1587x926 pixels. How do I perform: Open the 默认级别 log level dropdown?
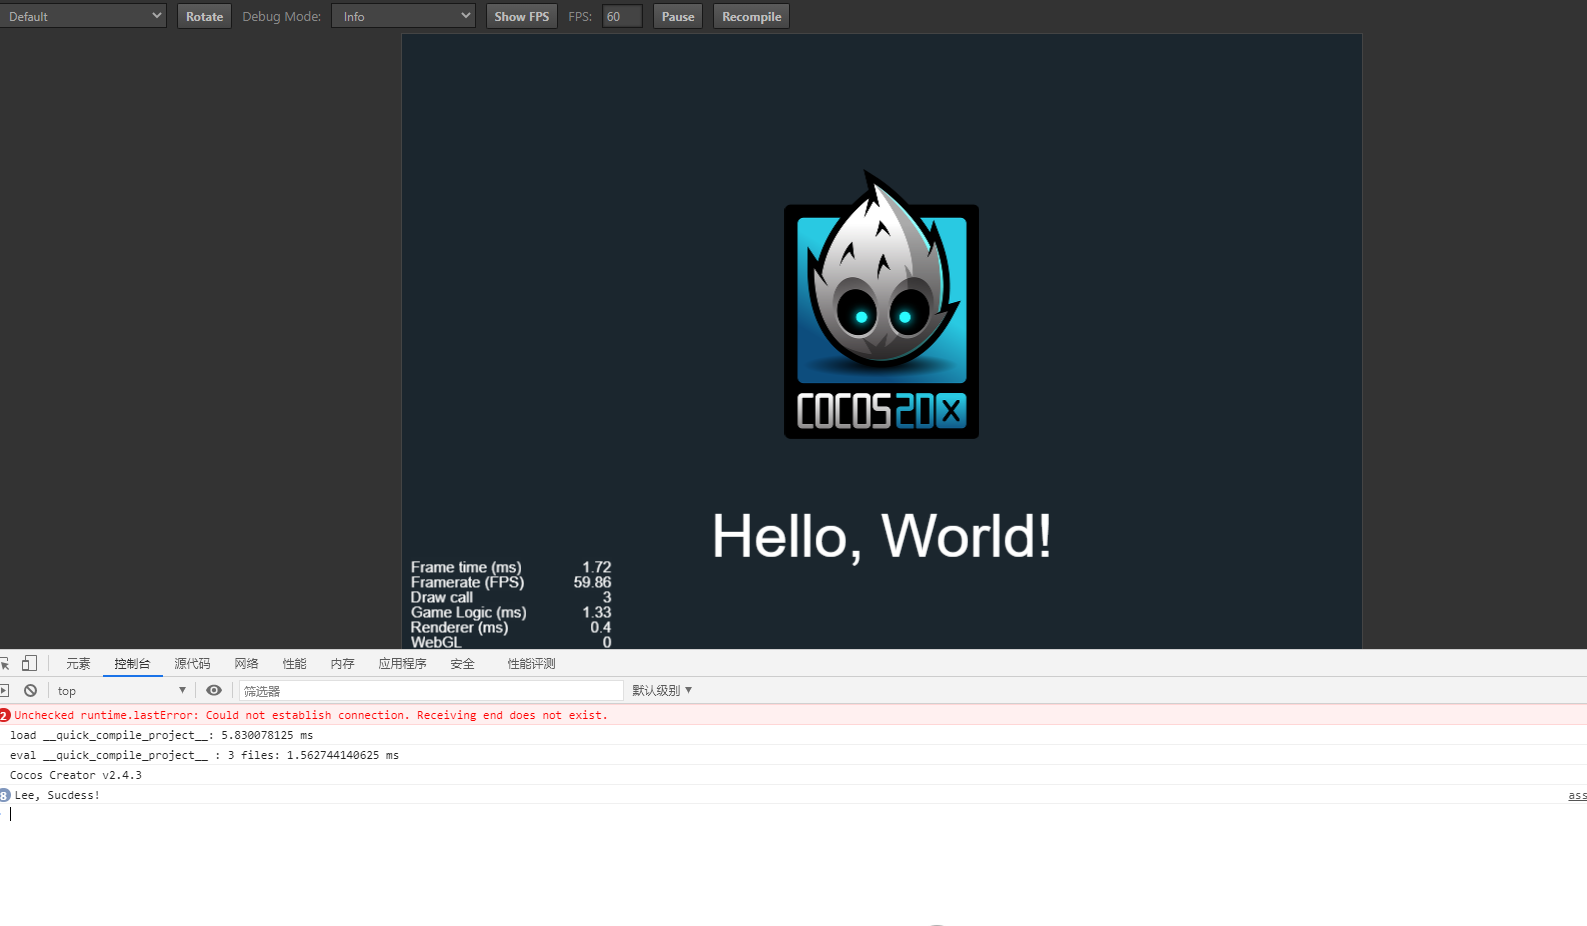coord(662,690)
